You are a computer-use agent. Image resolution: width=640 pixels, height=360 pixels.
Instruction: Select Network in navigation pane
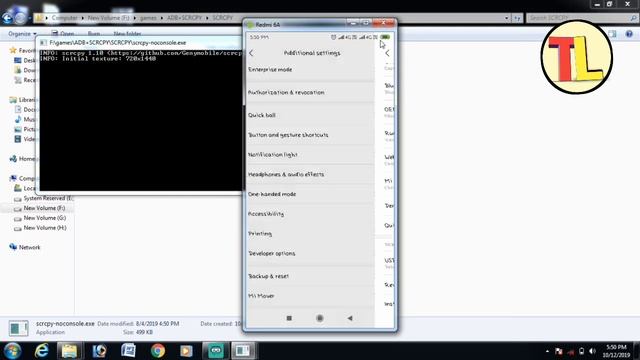tap(25, 247)
